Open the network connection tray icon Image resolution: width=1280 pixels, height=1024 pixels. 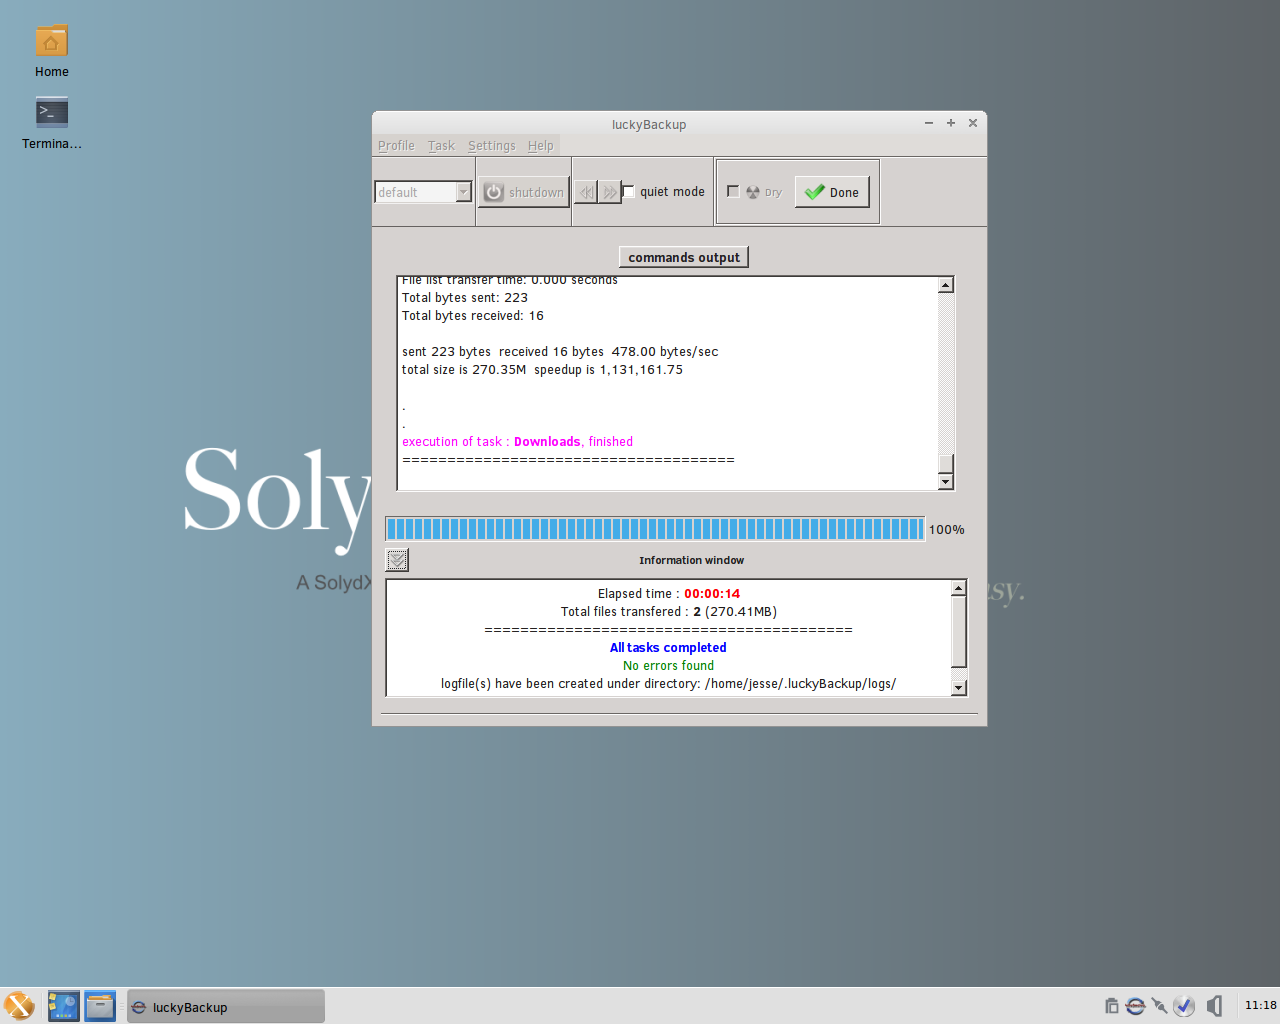coord(1160,1006)
